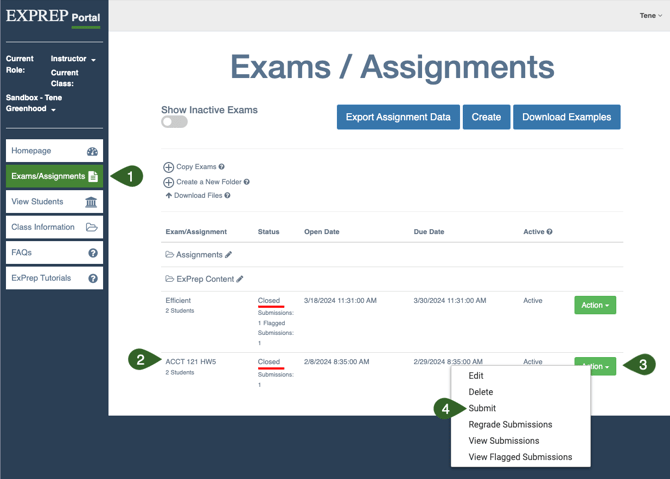Click the Export Assignment Data button

(398, 117)
